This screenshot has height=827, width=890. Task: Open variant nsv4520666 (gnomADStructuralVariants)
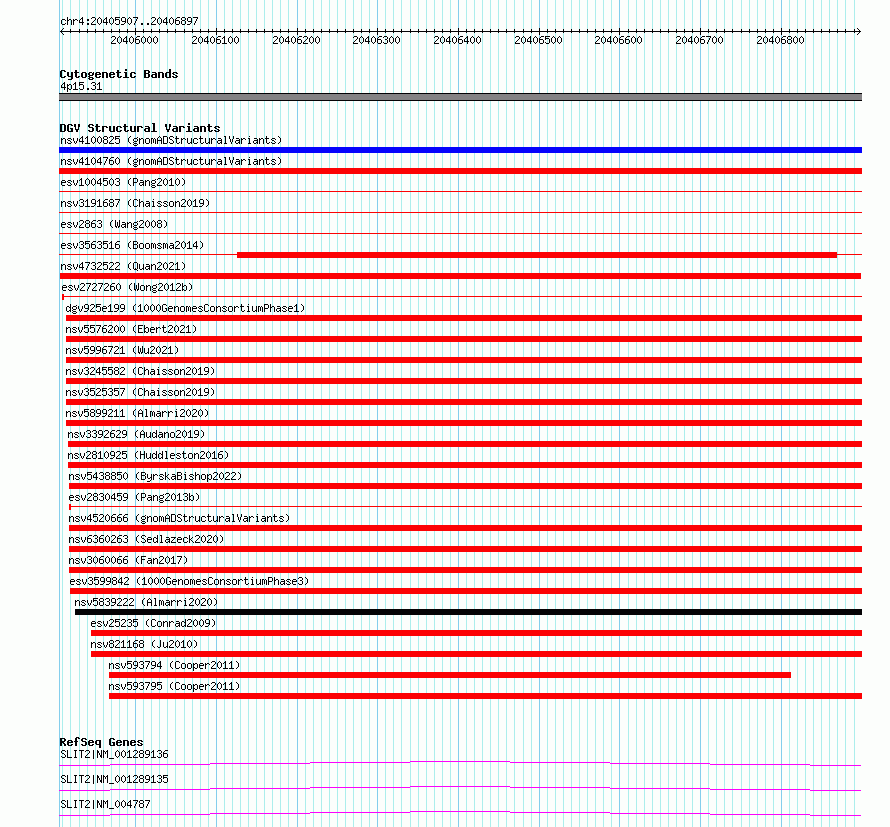[x=179, y=518]
